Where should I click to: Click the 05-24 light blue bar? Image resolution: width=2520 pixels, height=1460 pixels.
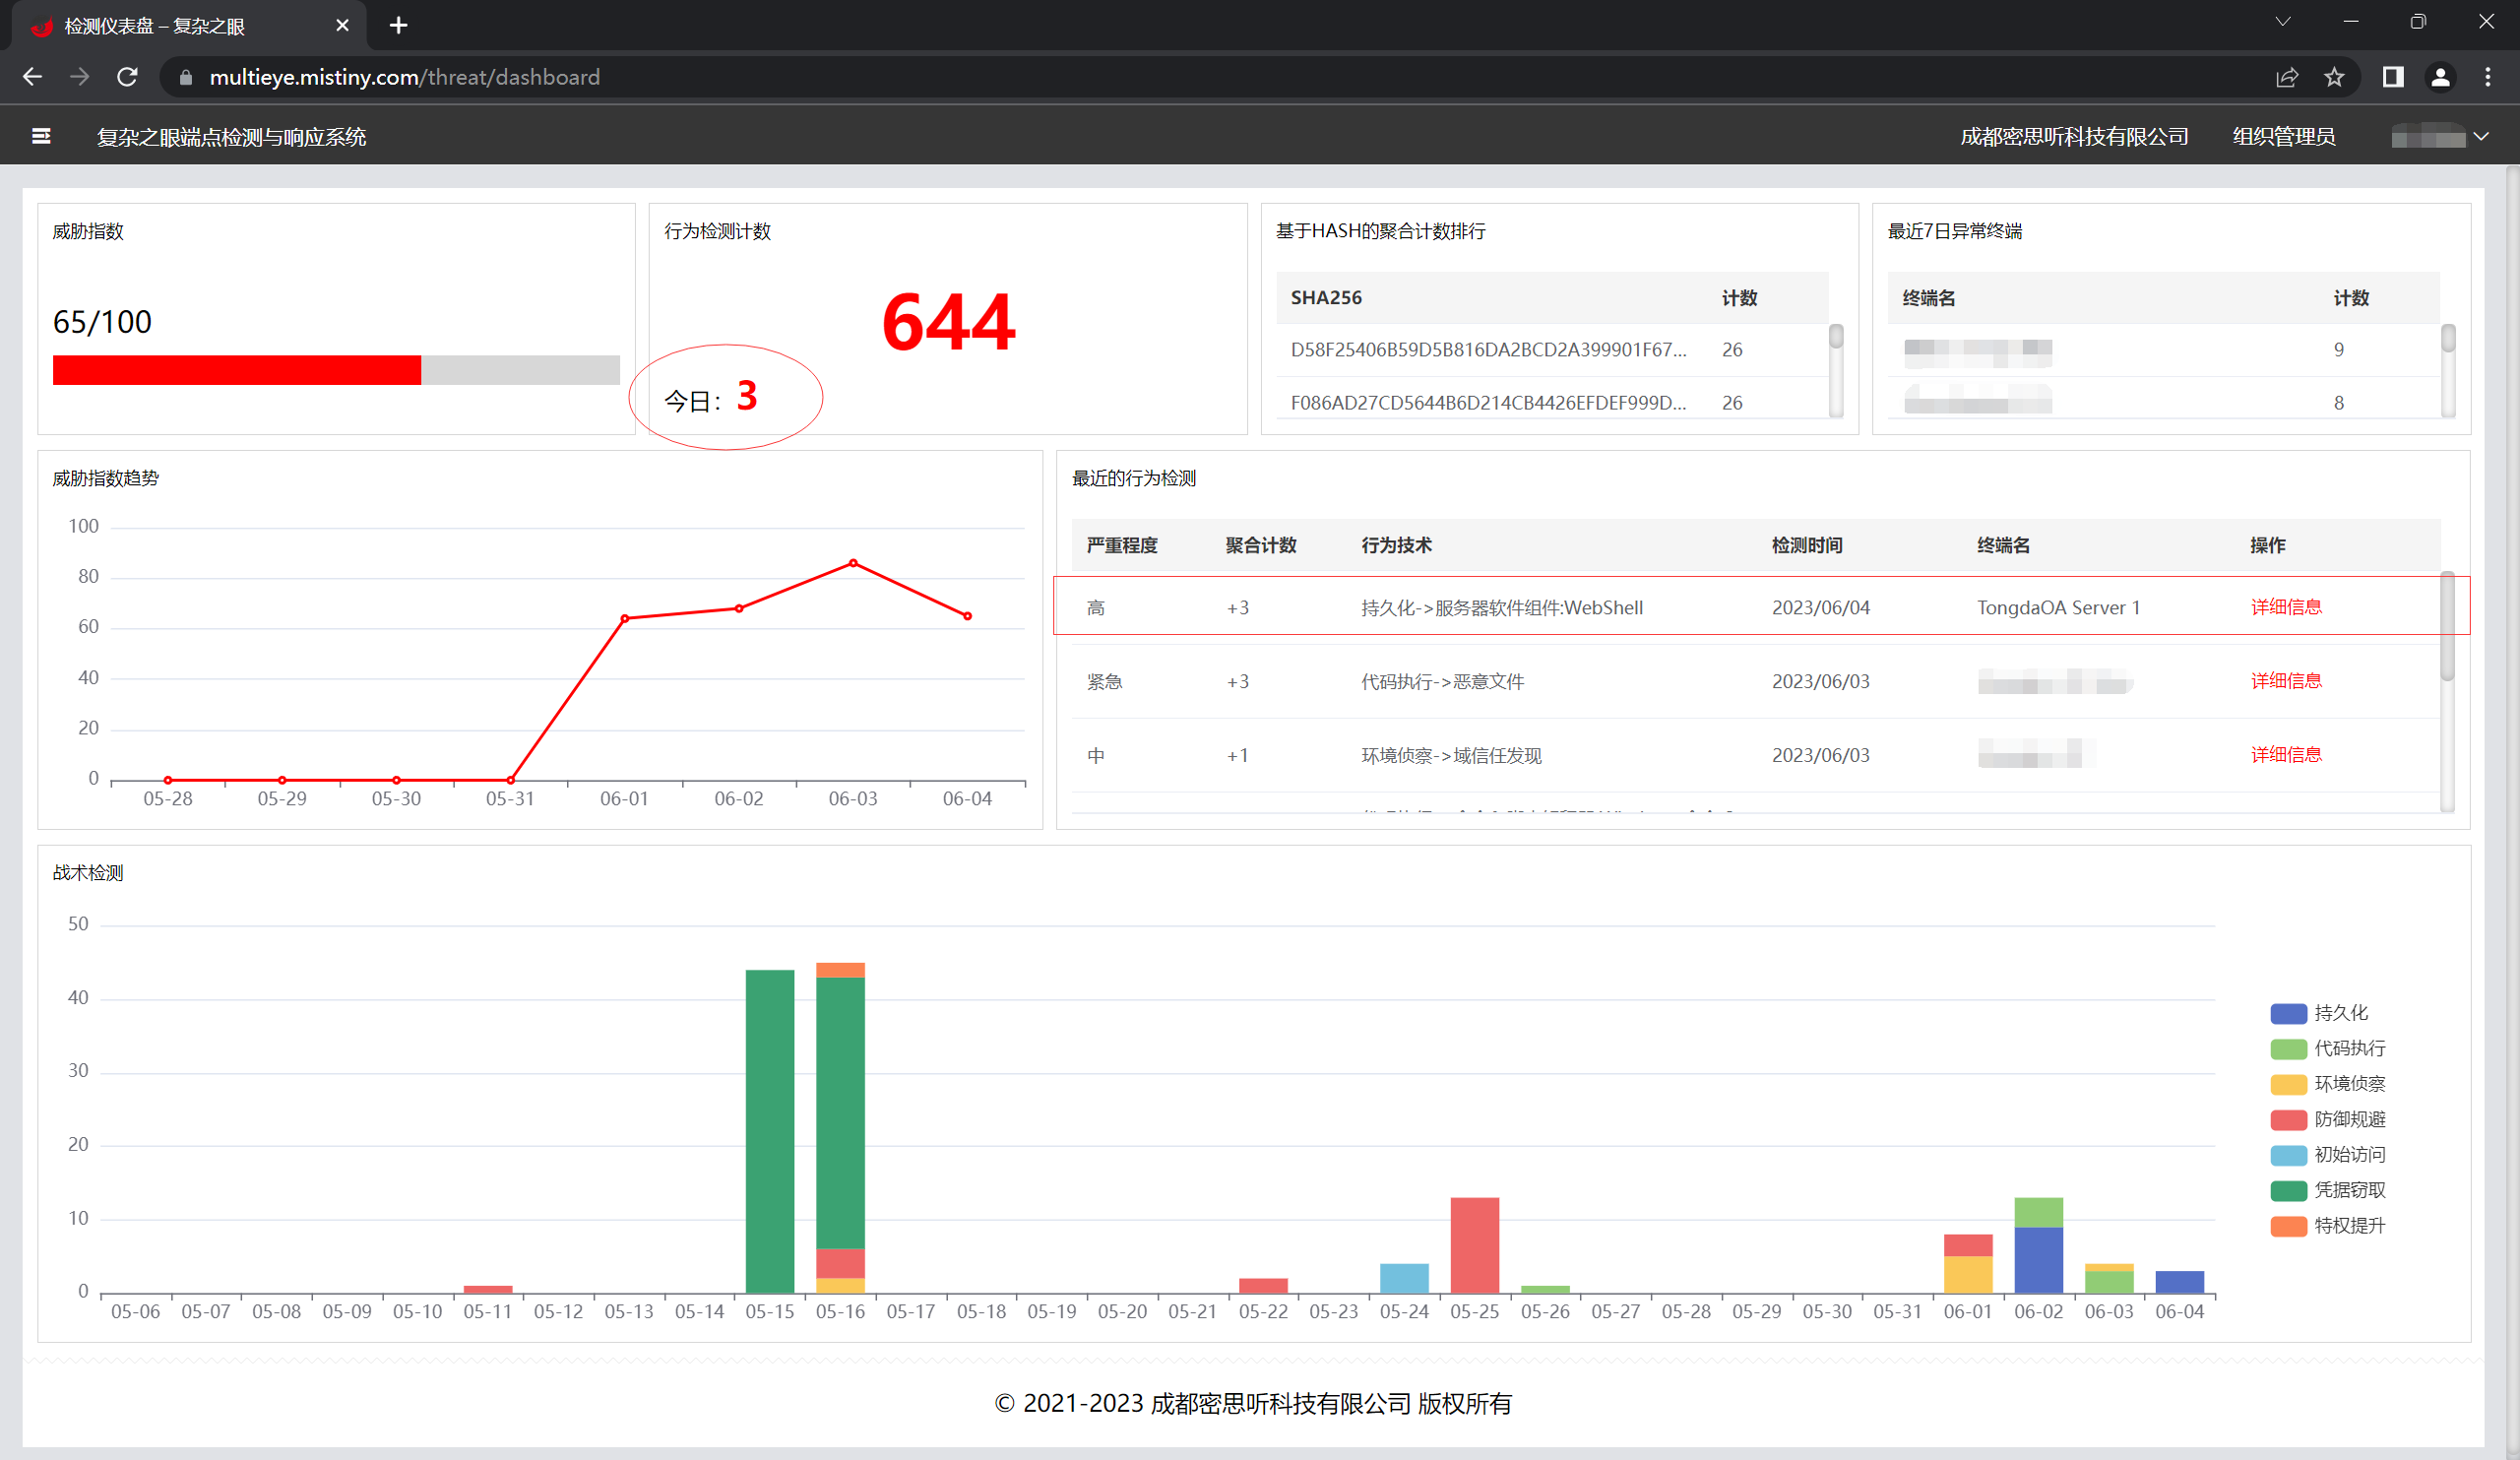click(1404, 1278)
